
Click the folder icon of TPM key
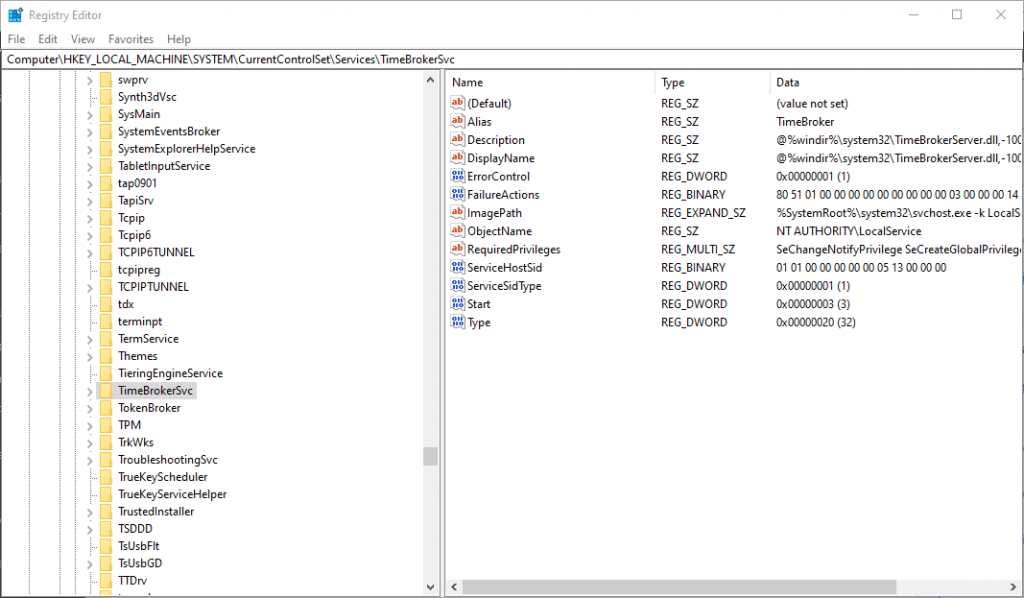click(x=106, y=425)
